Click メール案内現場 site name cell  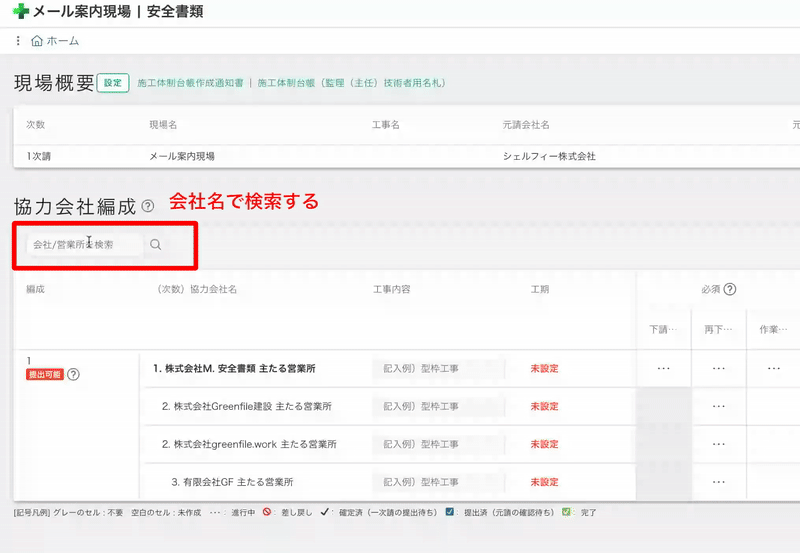pyautogui.click(x=182, y=156)
